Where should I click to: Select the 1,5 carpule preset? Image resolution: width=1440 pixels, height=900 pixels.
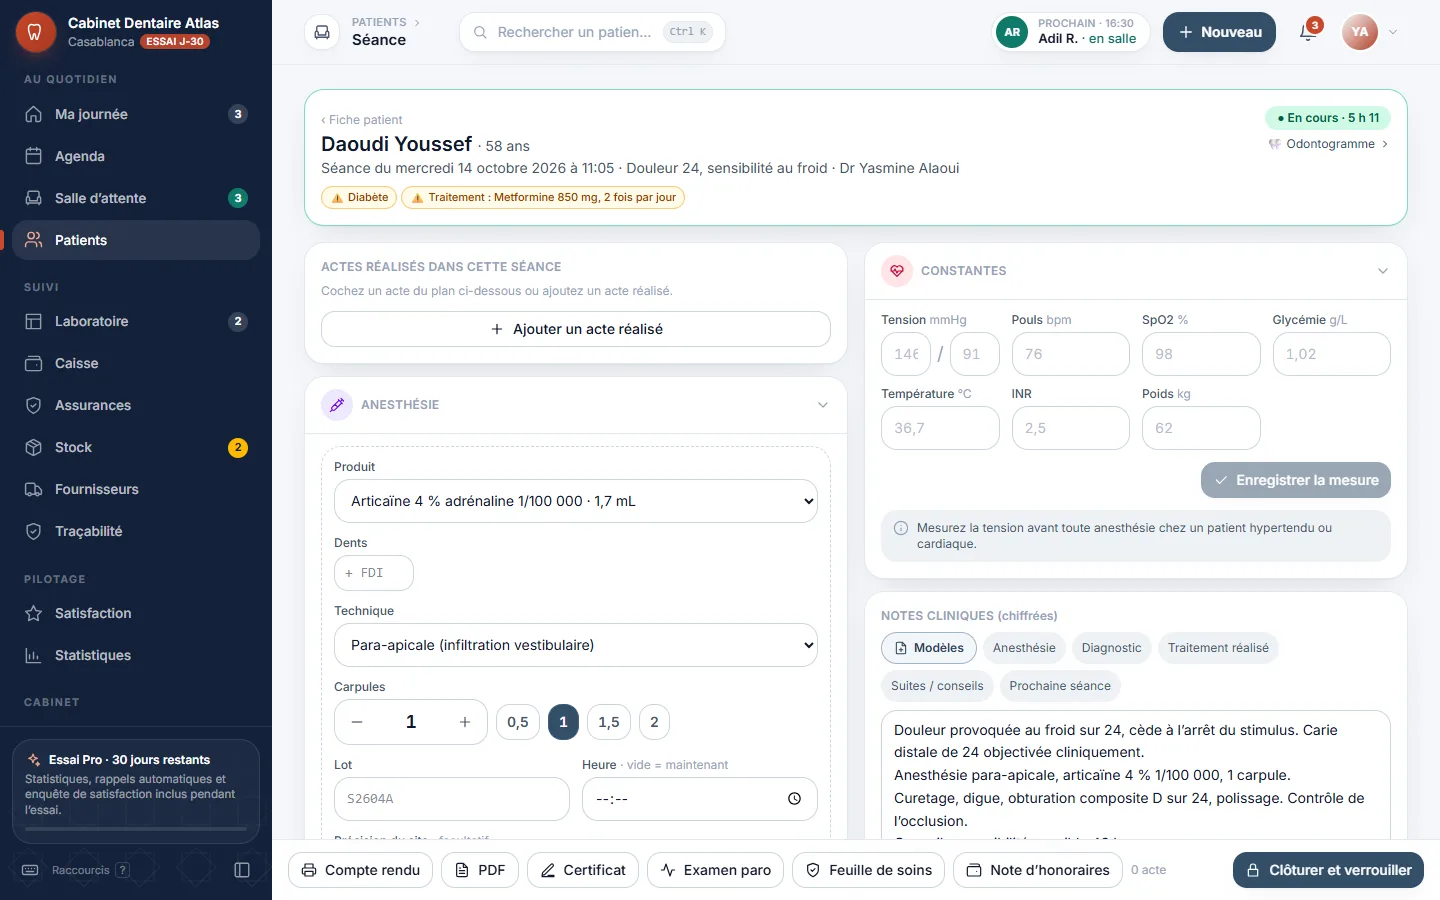609,722
